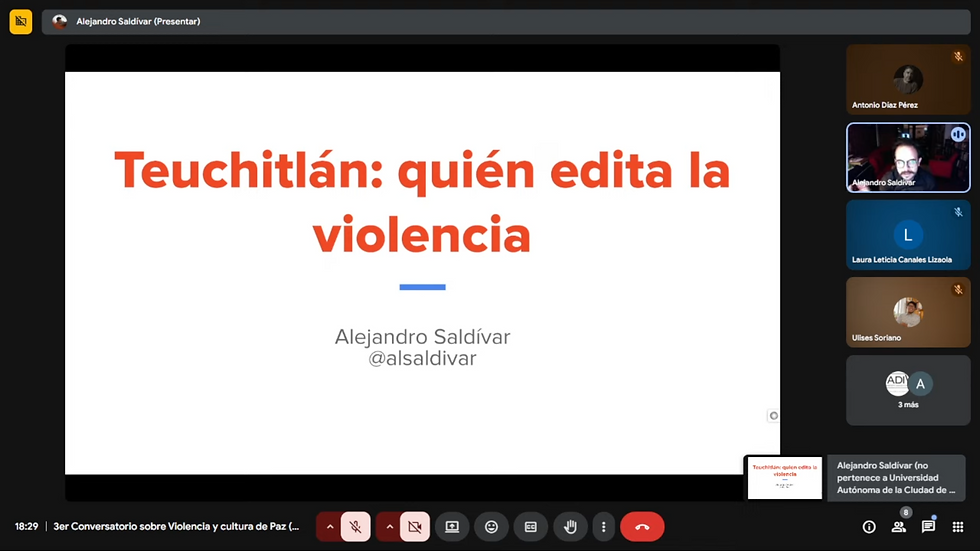Click the present screen button

452,527
